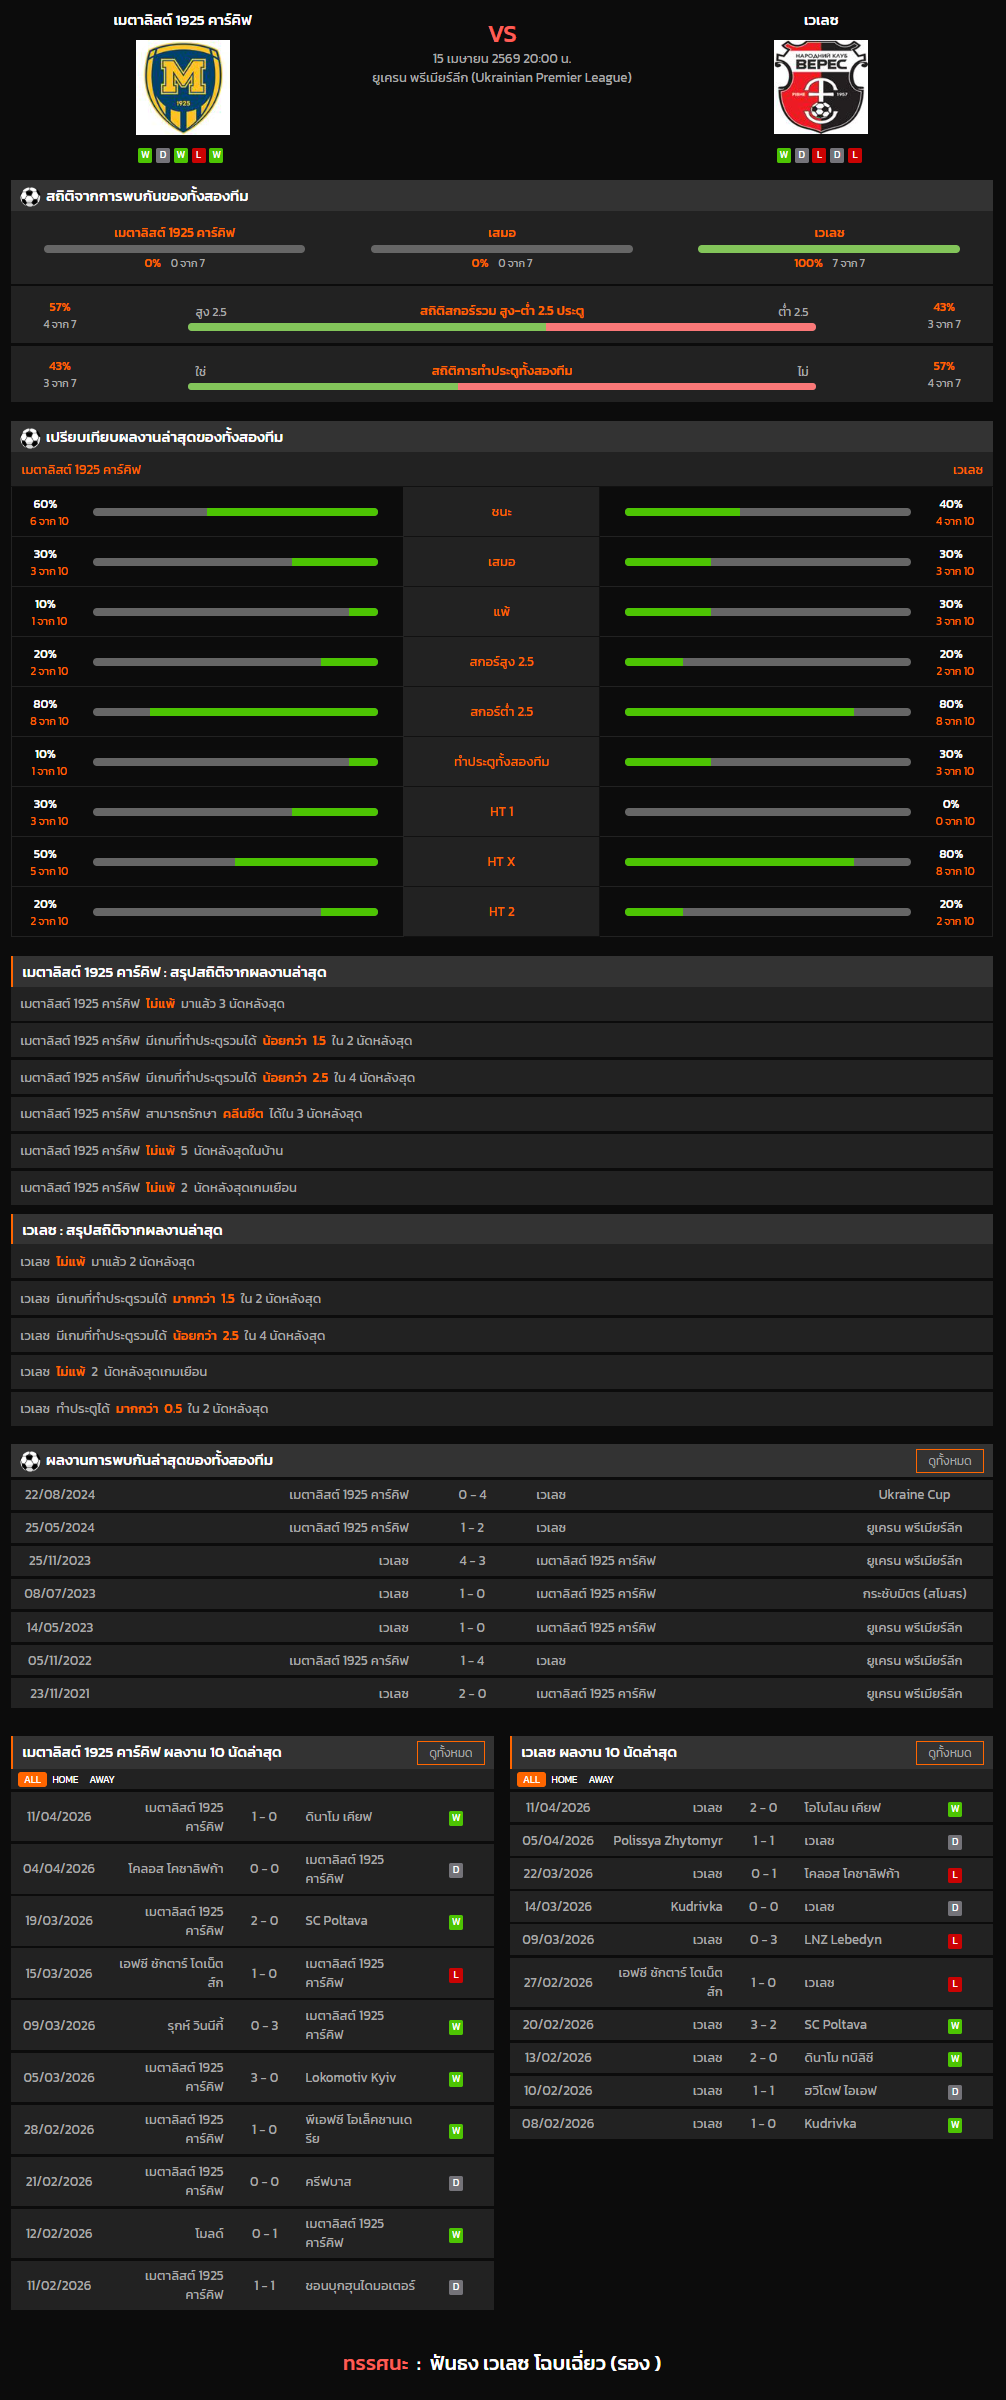Click soccer ball icon in head-to-head statistics header
The image size is (1006, 2400).
click(x=30, y=197)
